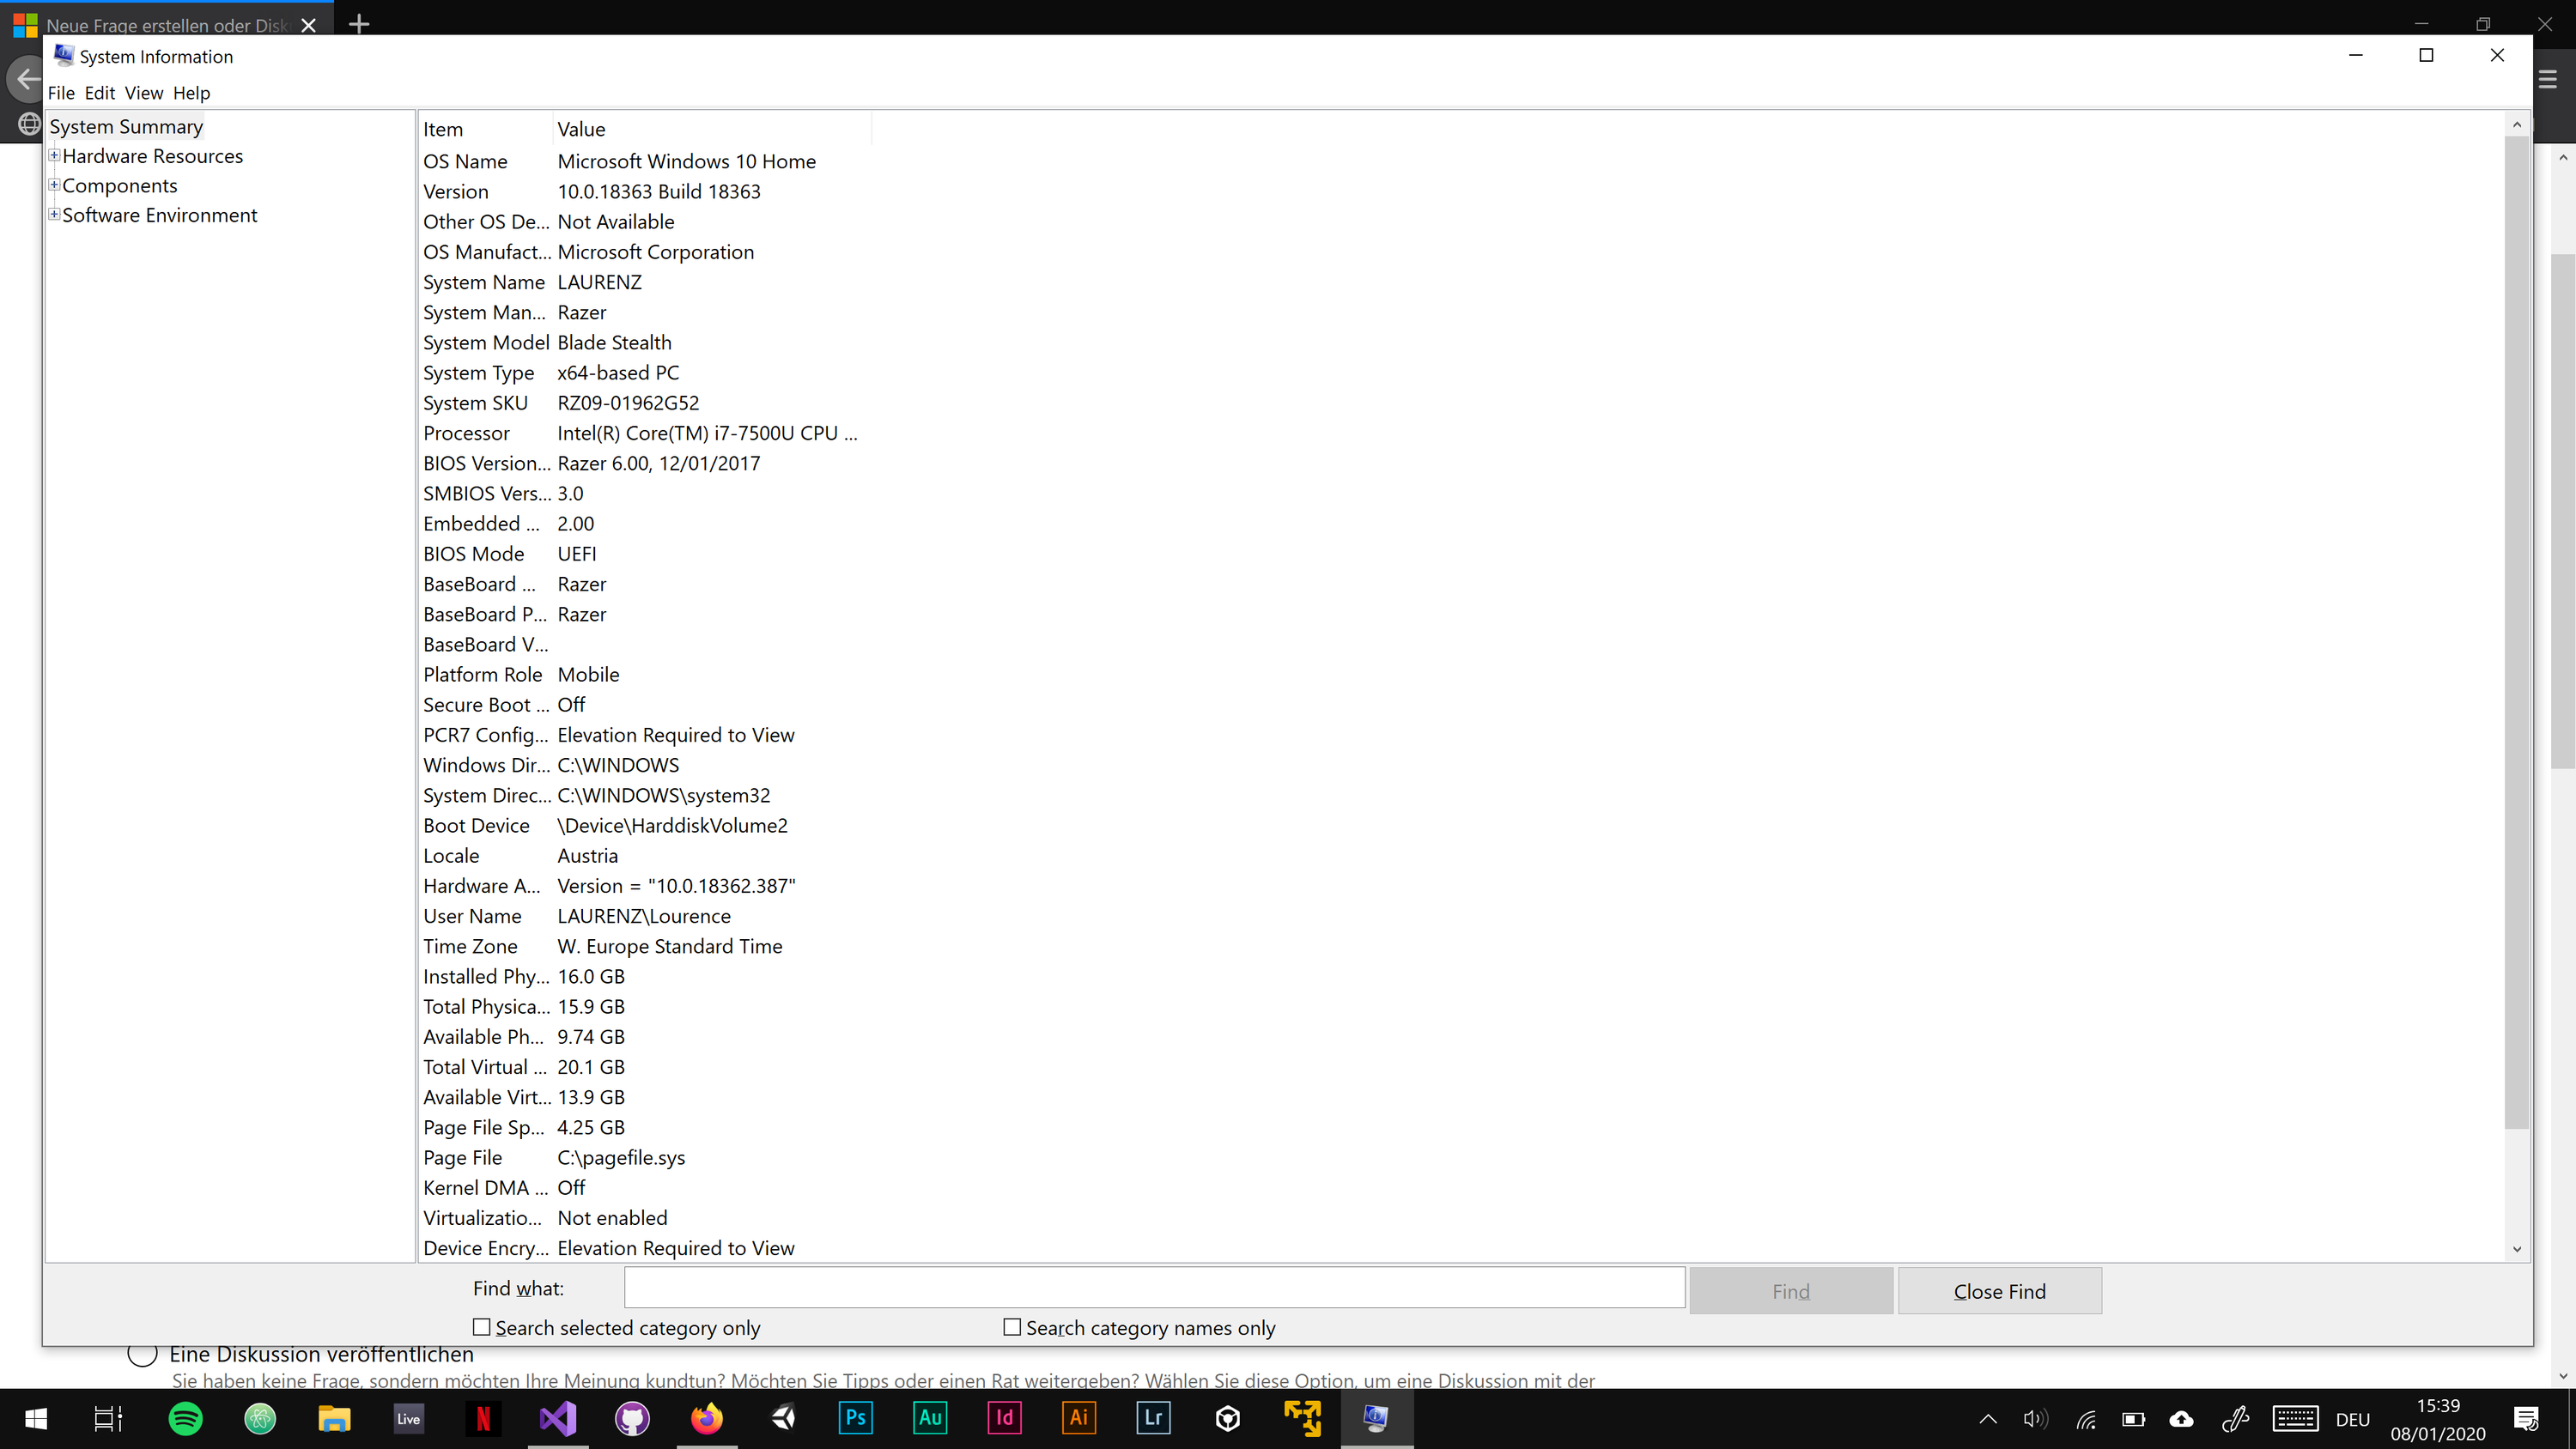Click the Close Find button
The width and height of the screenshot is (2576, 1449).
[x=1999, y=1291]
